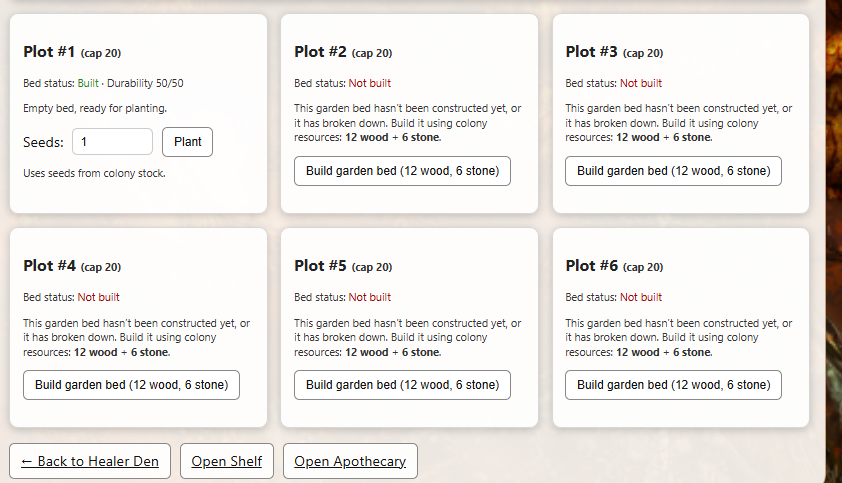Screen dimensions: 842x483
Task: Click the Plot #3 heading
Action: pos(592,52)
